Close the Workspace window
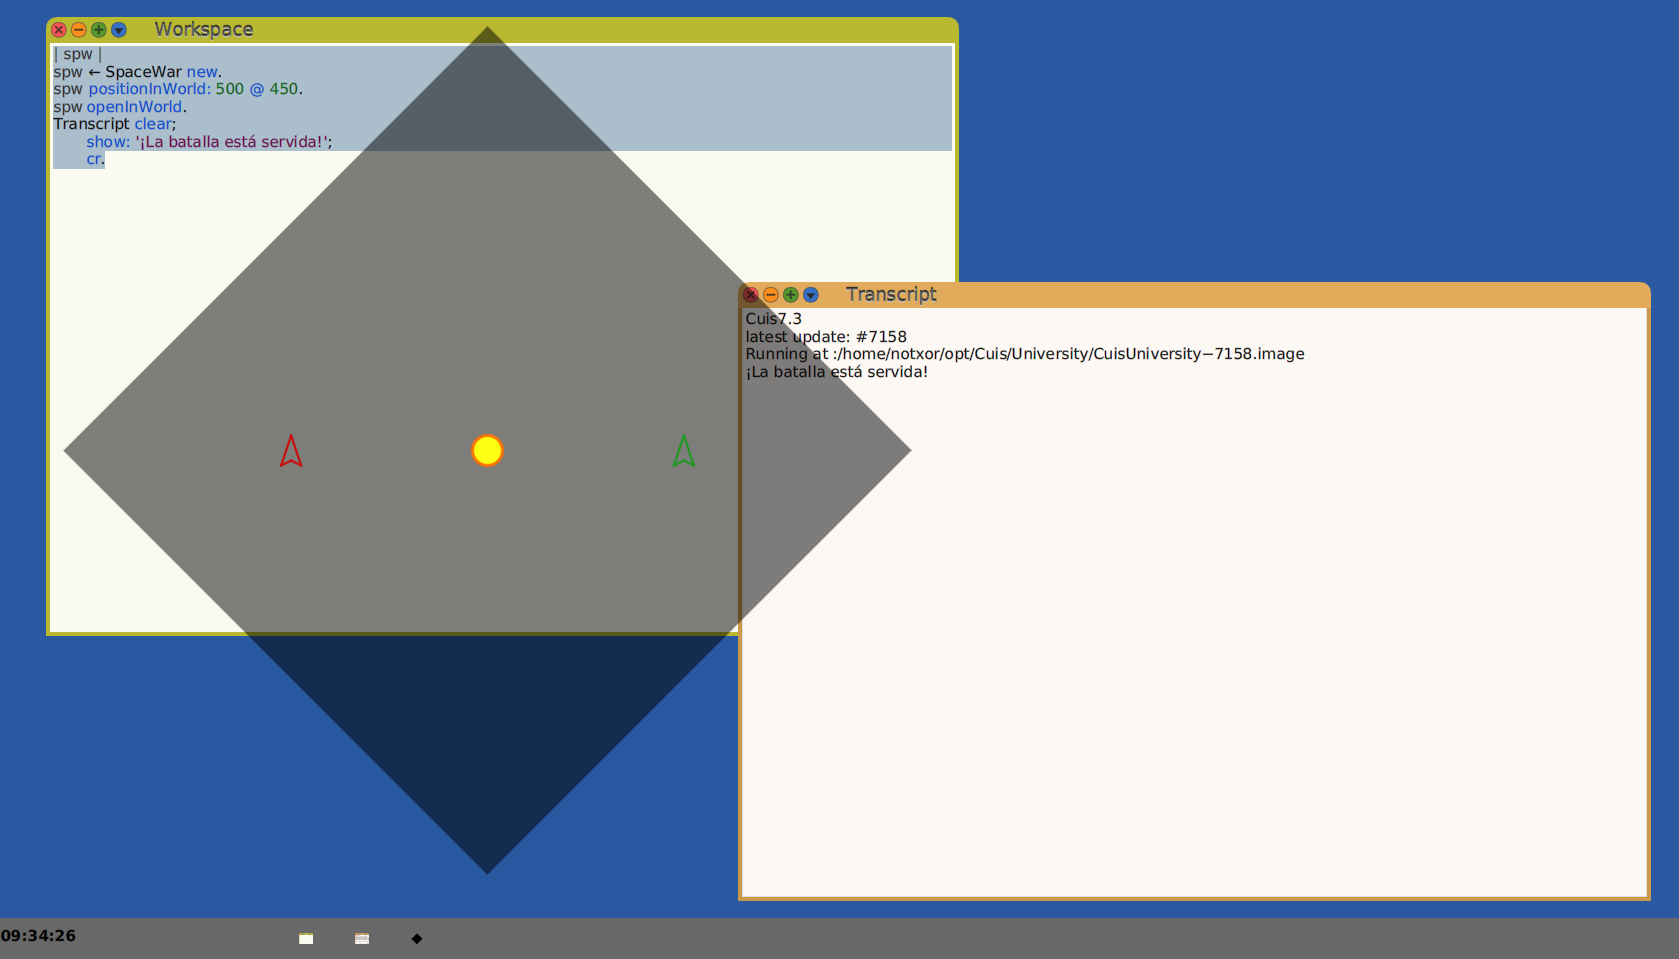1679x959 pixels. click(59, 30)
